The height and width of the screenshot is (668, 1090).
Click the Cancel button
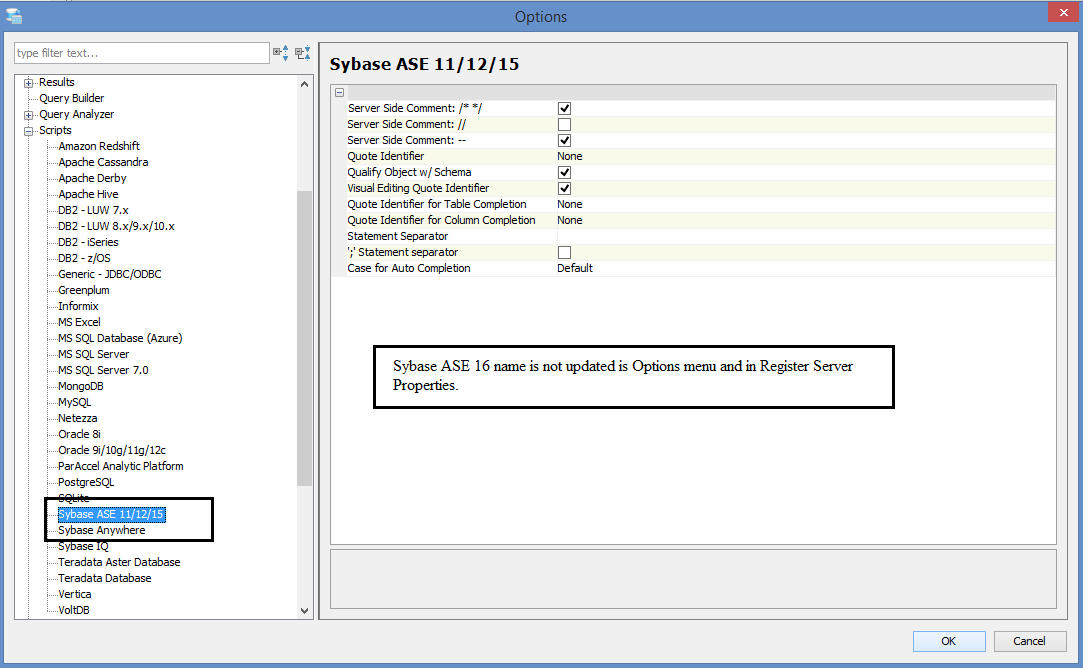[x=1030, y=641]
